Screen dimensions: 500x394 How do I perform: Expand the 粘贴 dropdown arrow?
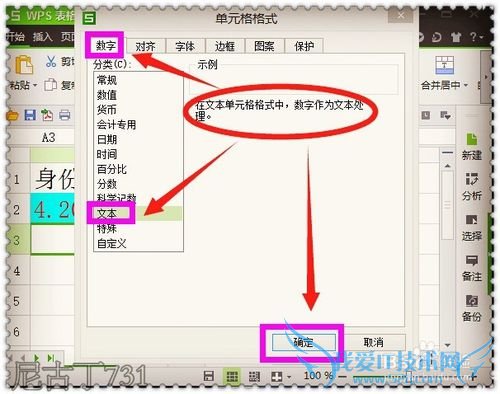35,86
